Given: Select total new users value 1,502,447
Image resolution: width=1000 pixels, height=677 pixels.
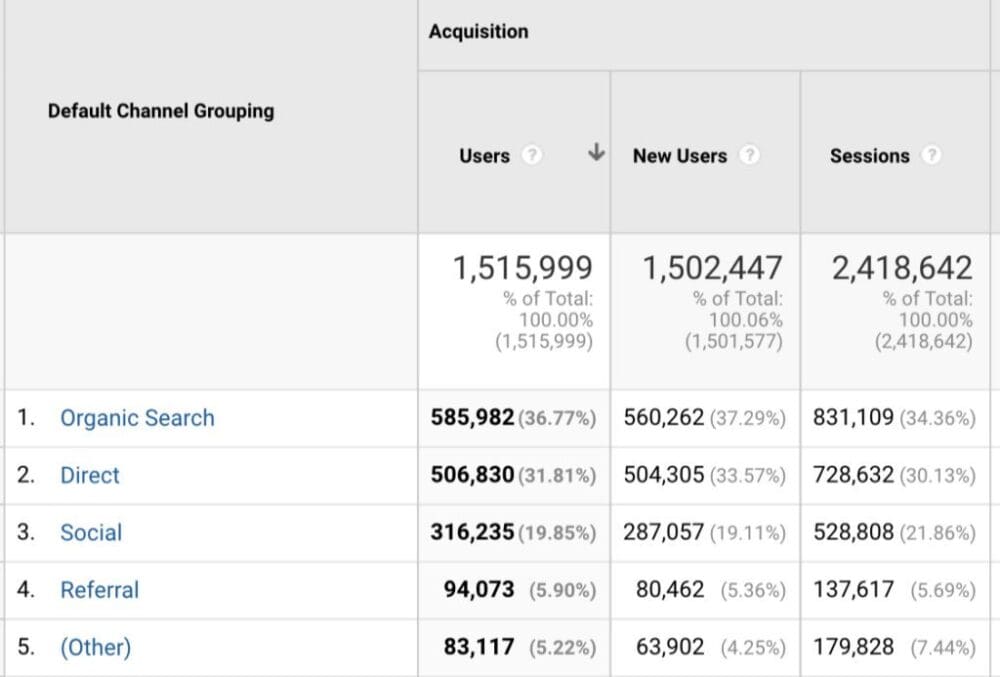Looking at the screenshot, I should click(712, 268).
